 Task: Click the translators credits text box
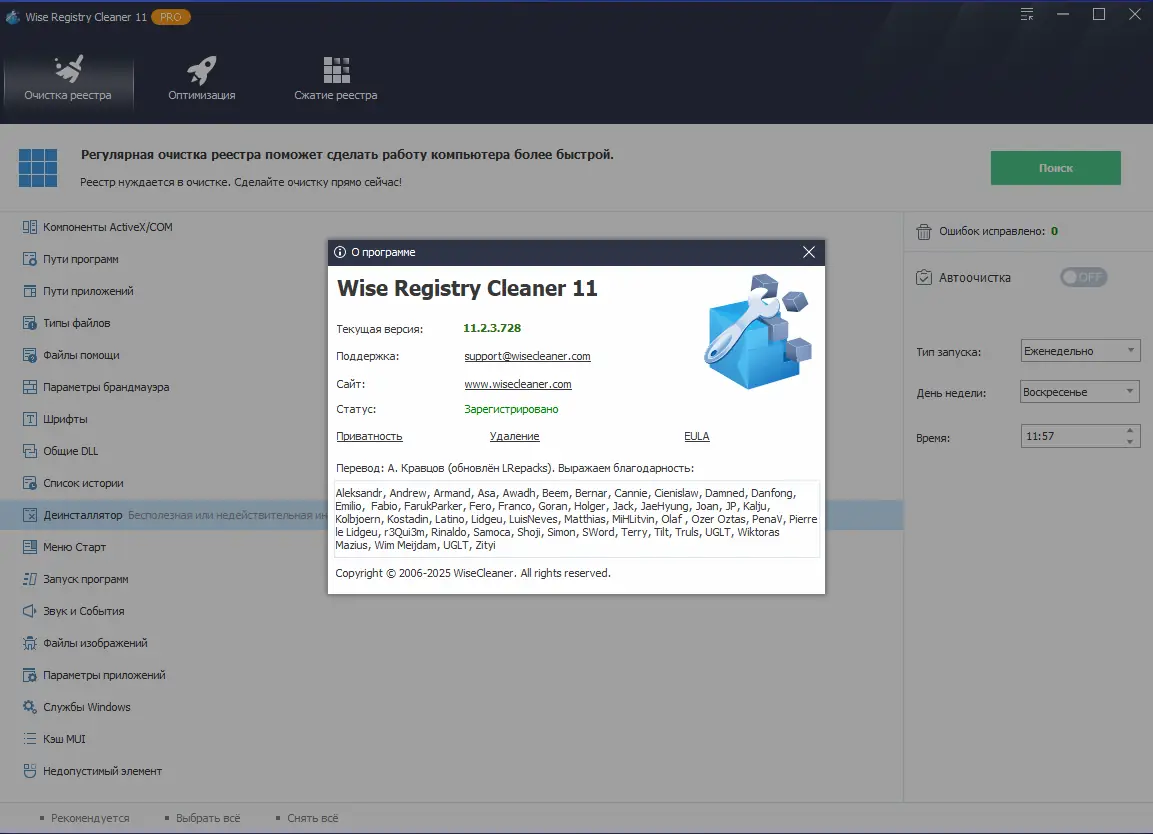click(x=576, y=519)
